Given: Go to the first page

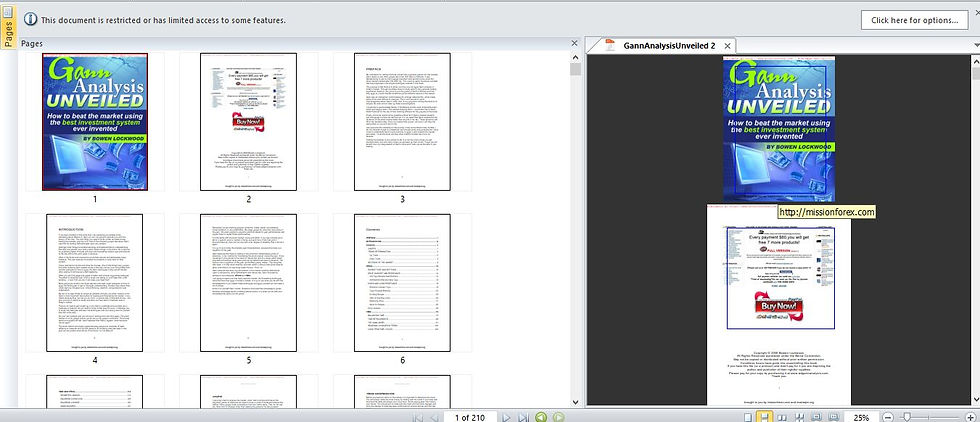Looking at the screenshot, I should [x=418, y=417].
